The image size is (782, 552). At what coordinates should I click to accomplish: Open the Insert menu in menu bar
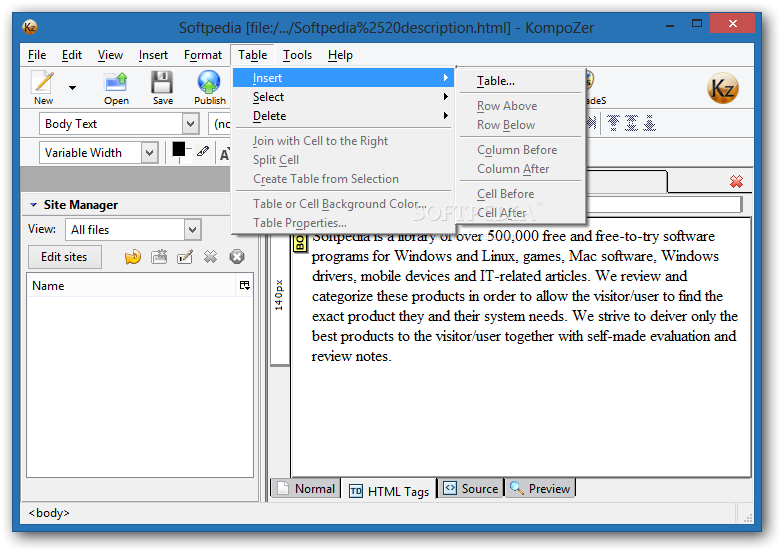(153, 55)
